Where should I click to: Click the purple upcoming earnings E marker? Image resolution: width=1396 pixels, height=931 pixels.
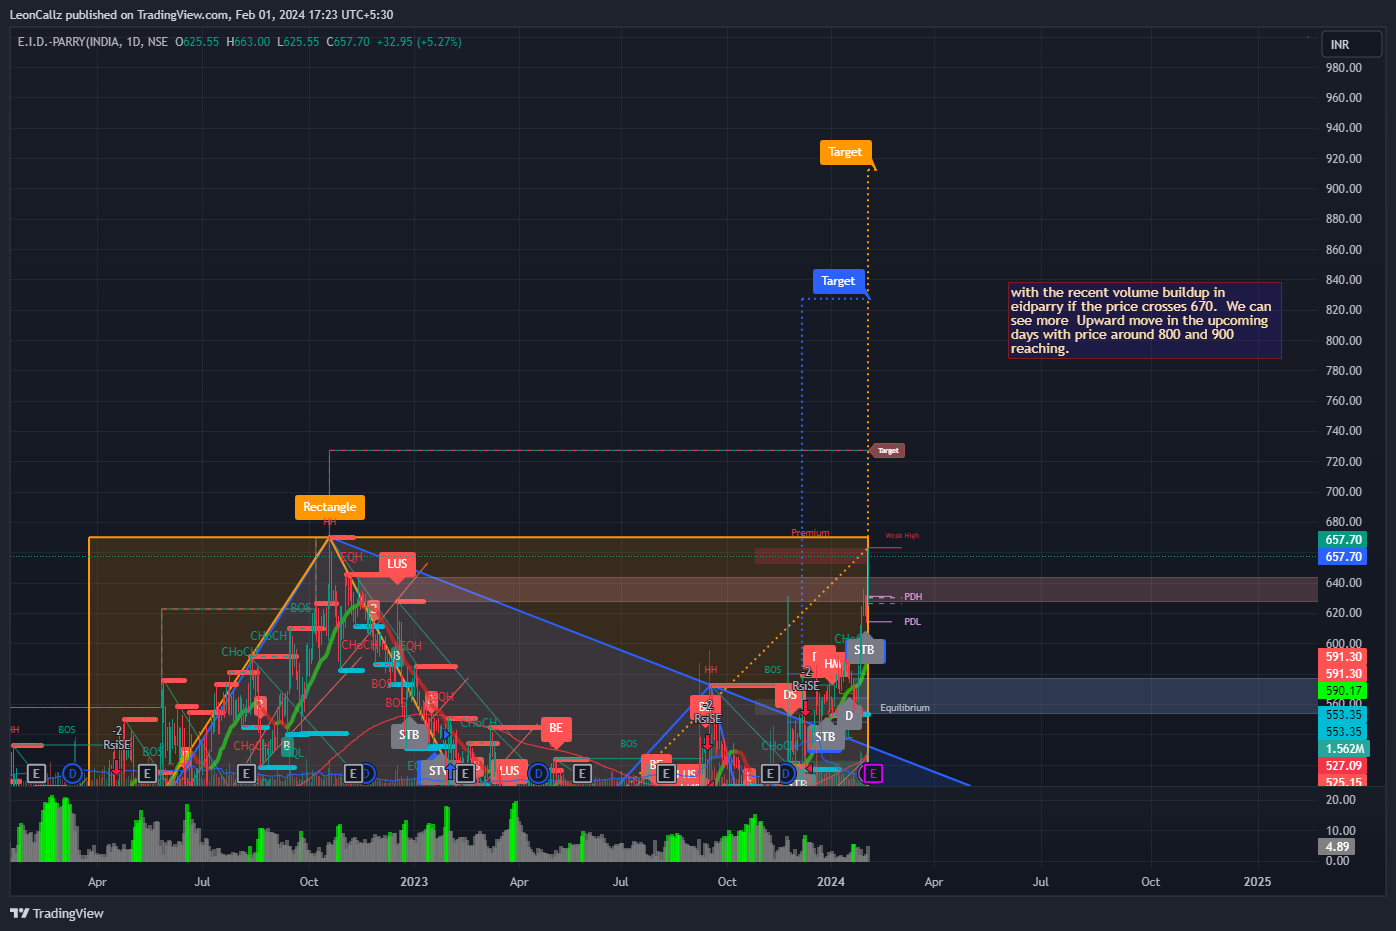[x=873, y=773]
